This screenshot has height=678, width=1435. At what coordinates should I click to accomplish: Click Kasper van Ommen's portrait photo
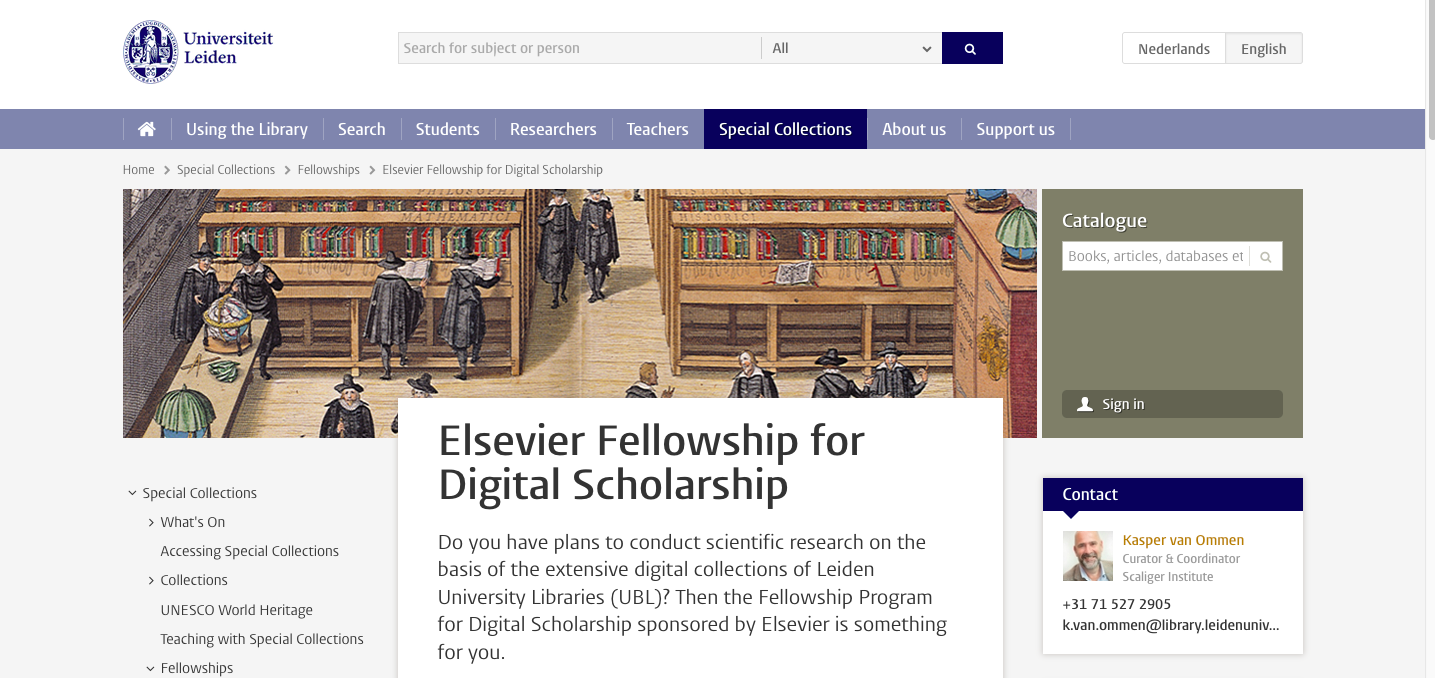[1088, 556]
